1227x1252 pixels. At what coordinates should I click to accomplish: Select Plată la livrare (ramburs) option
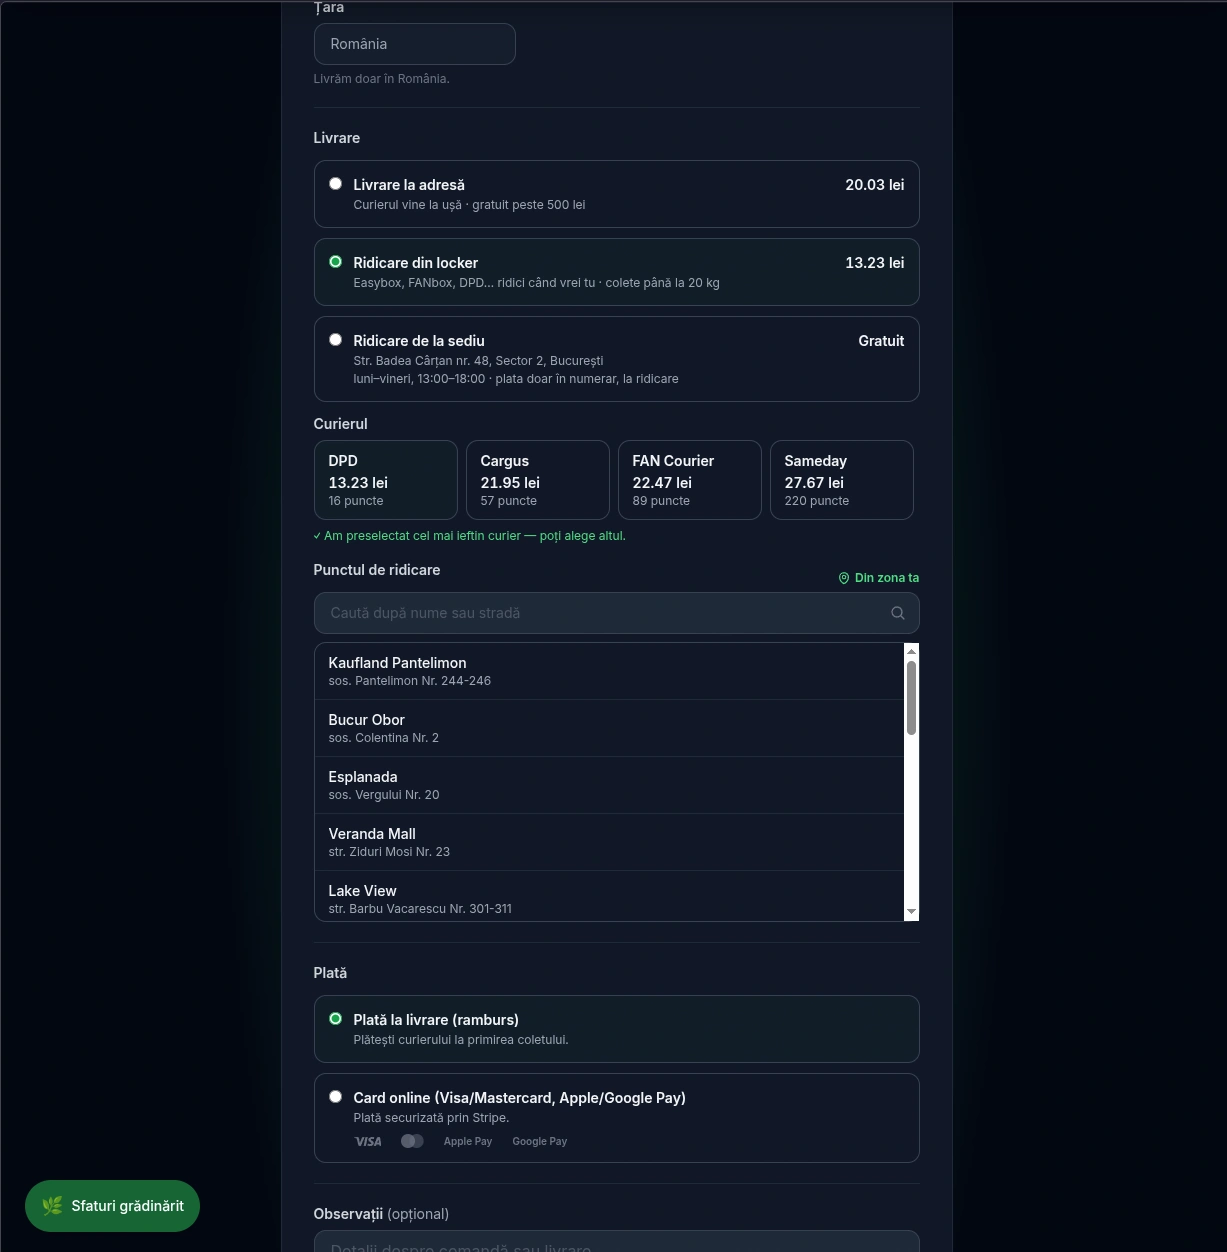(616, 1029)
